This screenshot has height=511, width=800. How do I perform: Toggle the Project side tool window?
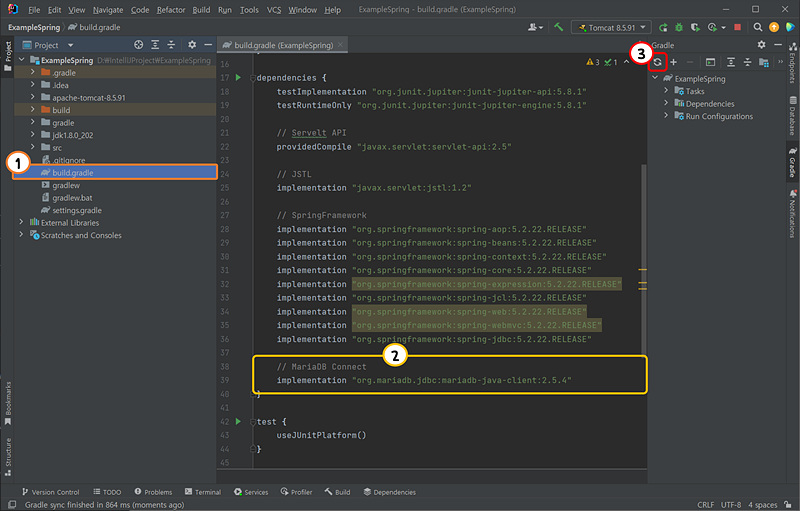7,57
